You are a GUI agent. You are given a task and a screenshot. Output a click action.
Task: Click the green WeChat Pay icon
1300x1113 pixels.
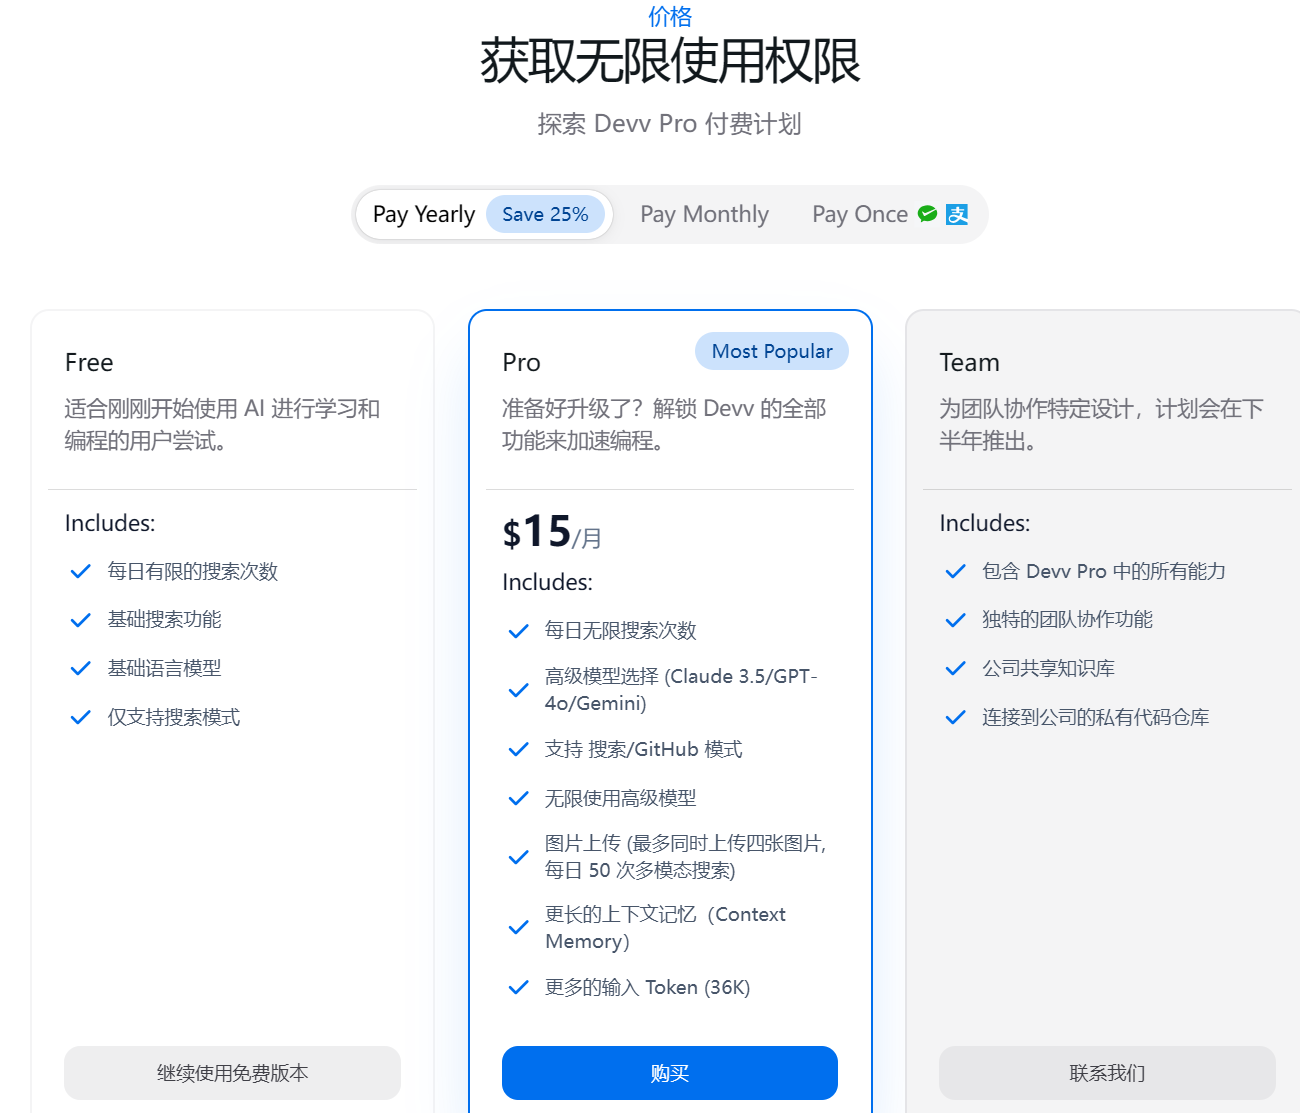(x=928, y=214)
